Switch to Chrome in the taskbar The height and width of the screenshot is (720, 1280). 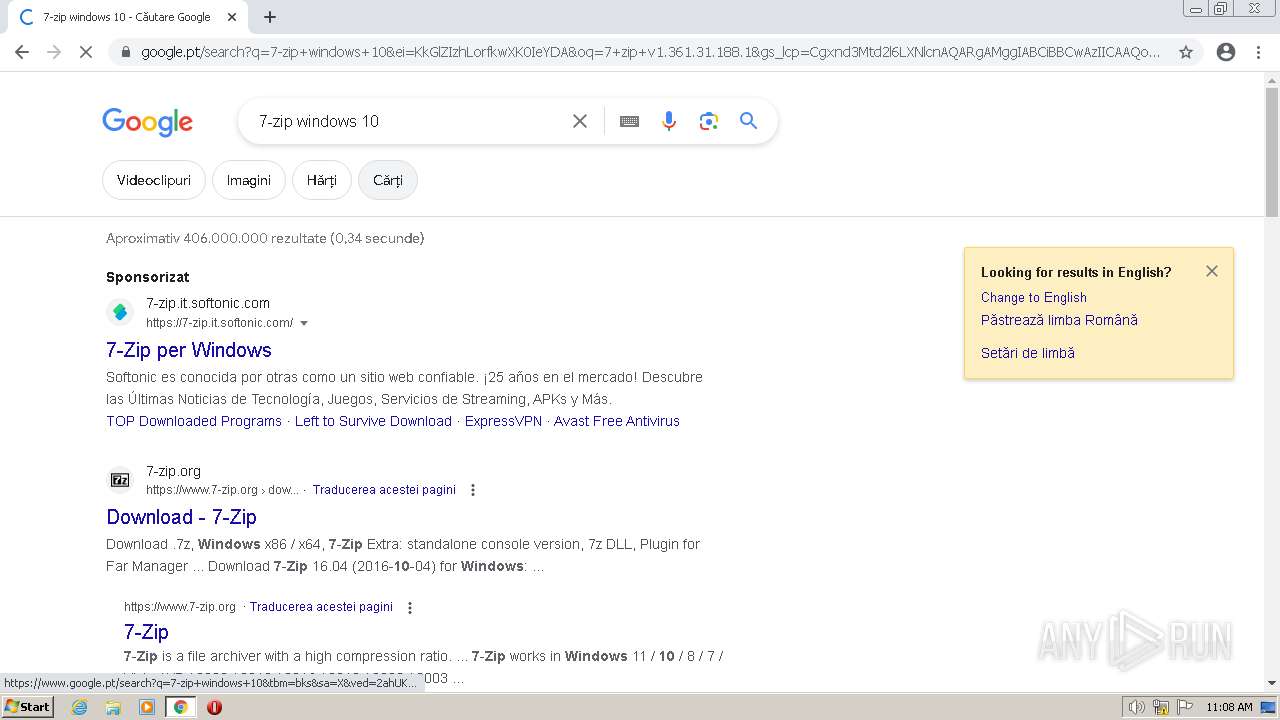click(181, 707)
